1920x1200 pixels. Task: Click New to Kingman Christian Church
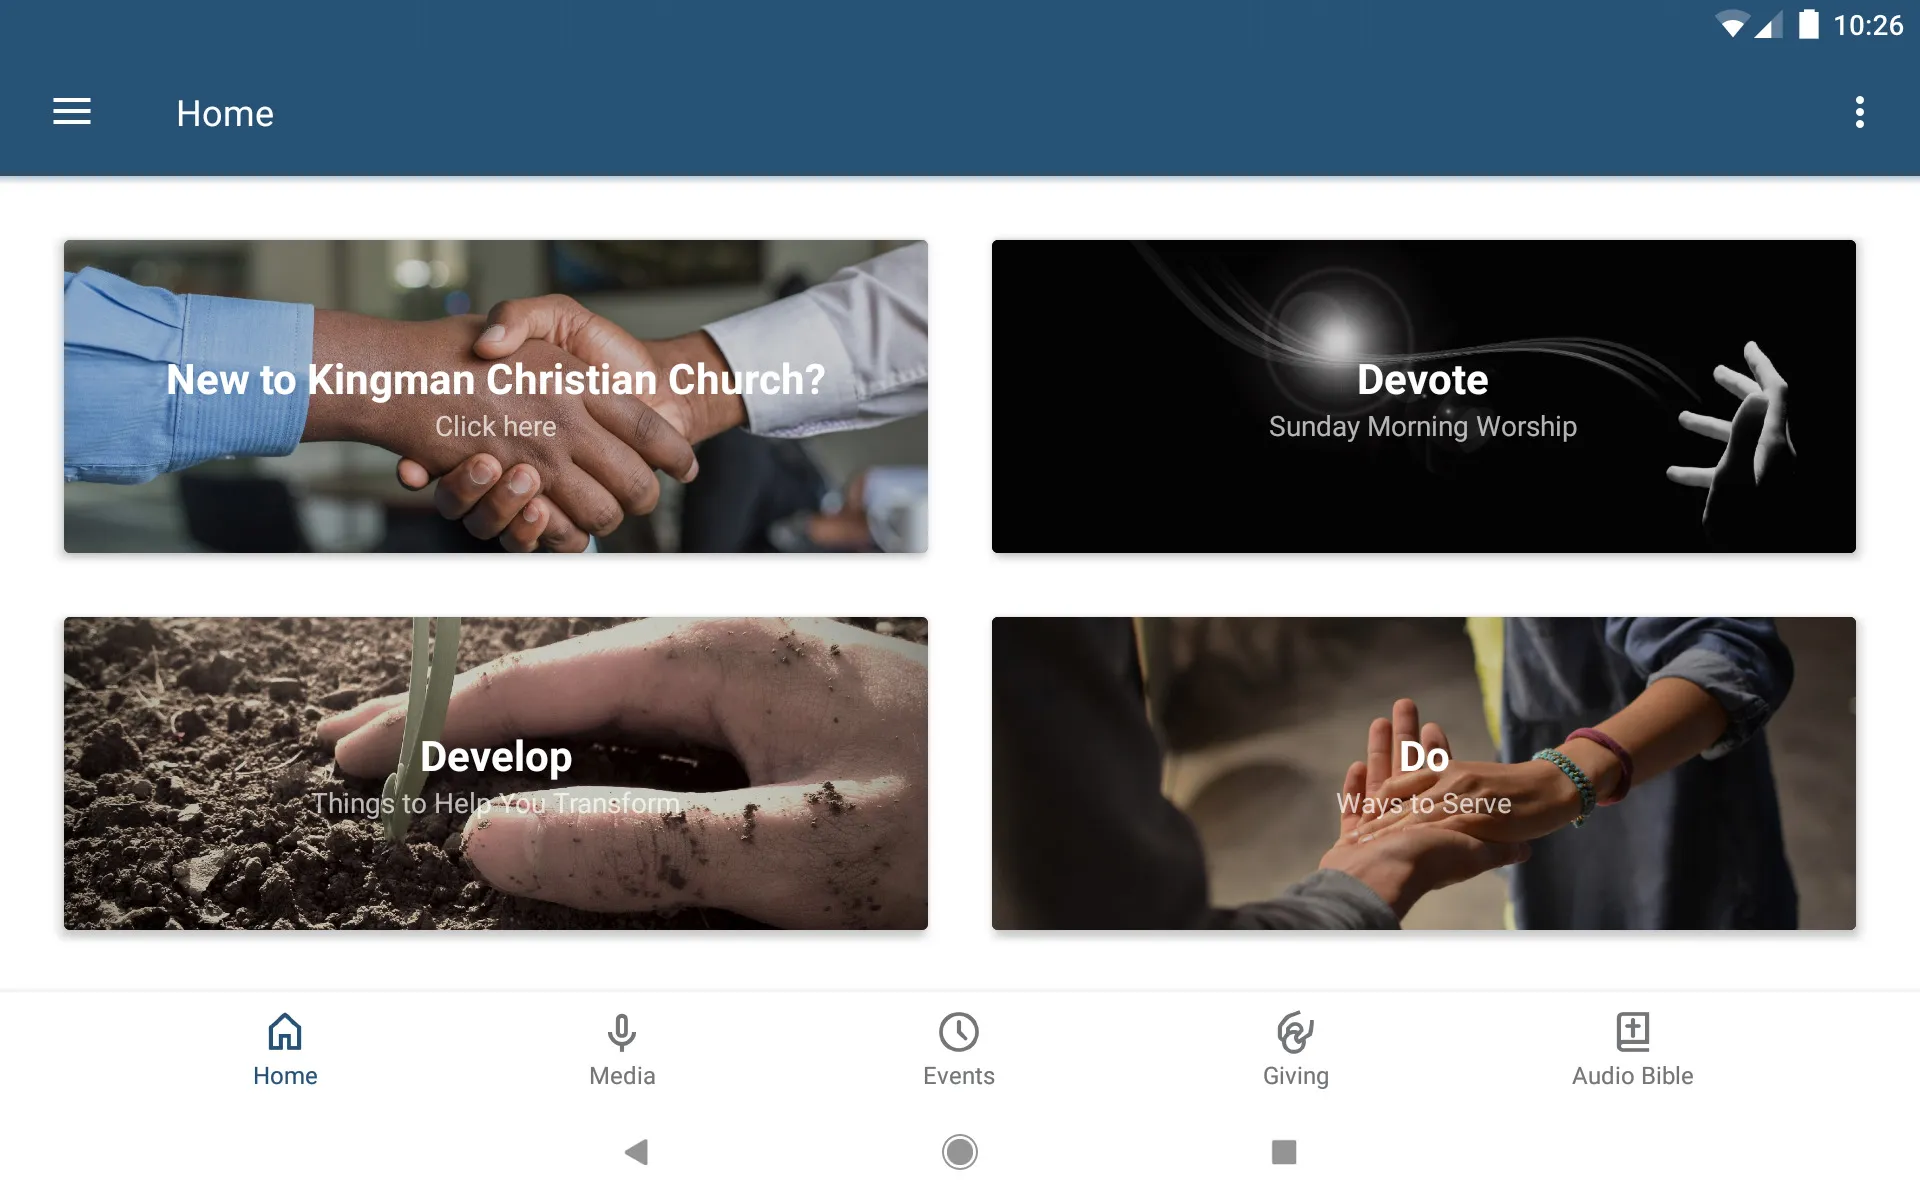tap(495, 395)
